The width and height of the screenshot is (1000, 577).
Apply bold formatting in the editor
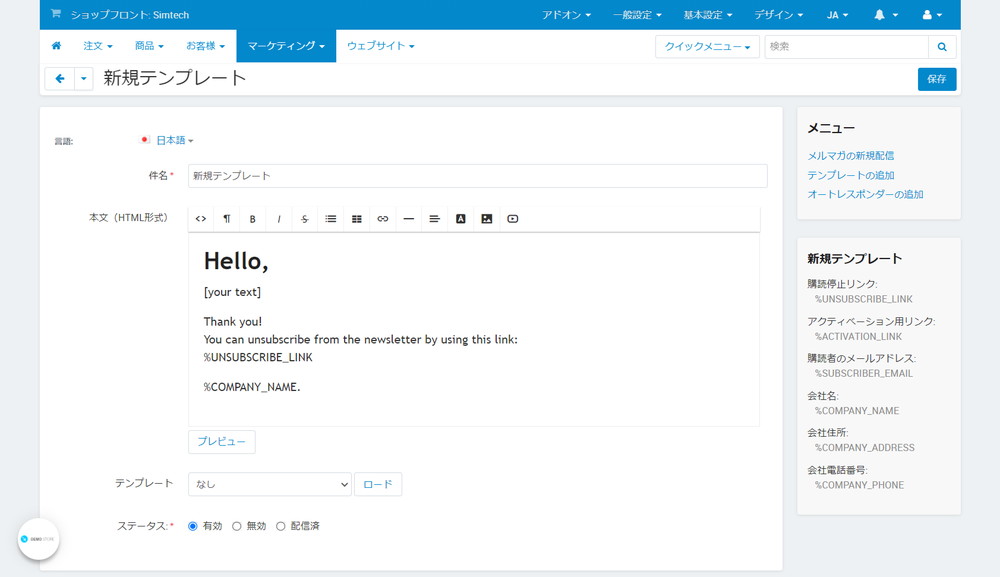click(253, 219)
